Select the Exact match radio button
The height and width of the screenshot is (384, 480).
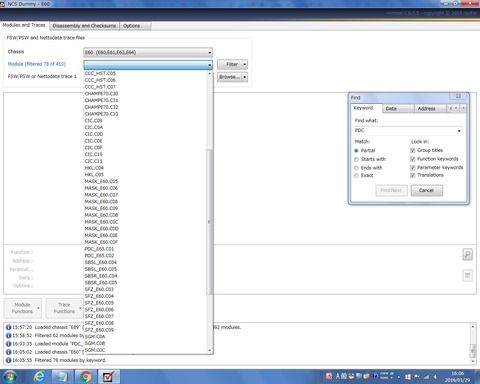tap(356, 176)
